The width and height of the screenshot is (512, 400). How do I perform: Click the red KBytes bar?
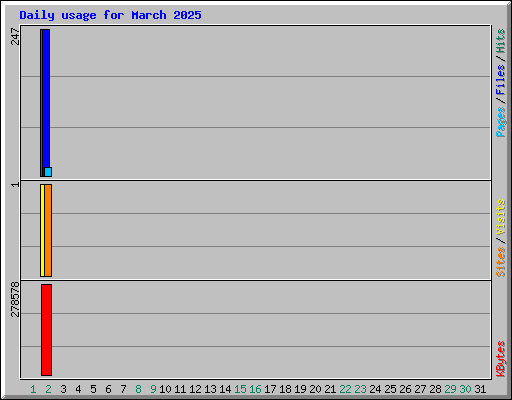point(46,330)
